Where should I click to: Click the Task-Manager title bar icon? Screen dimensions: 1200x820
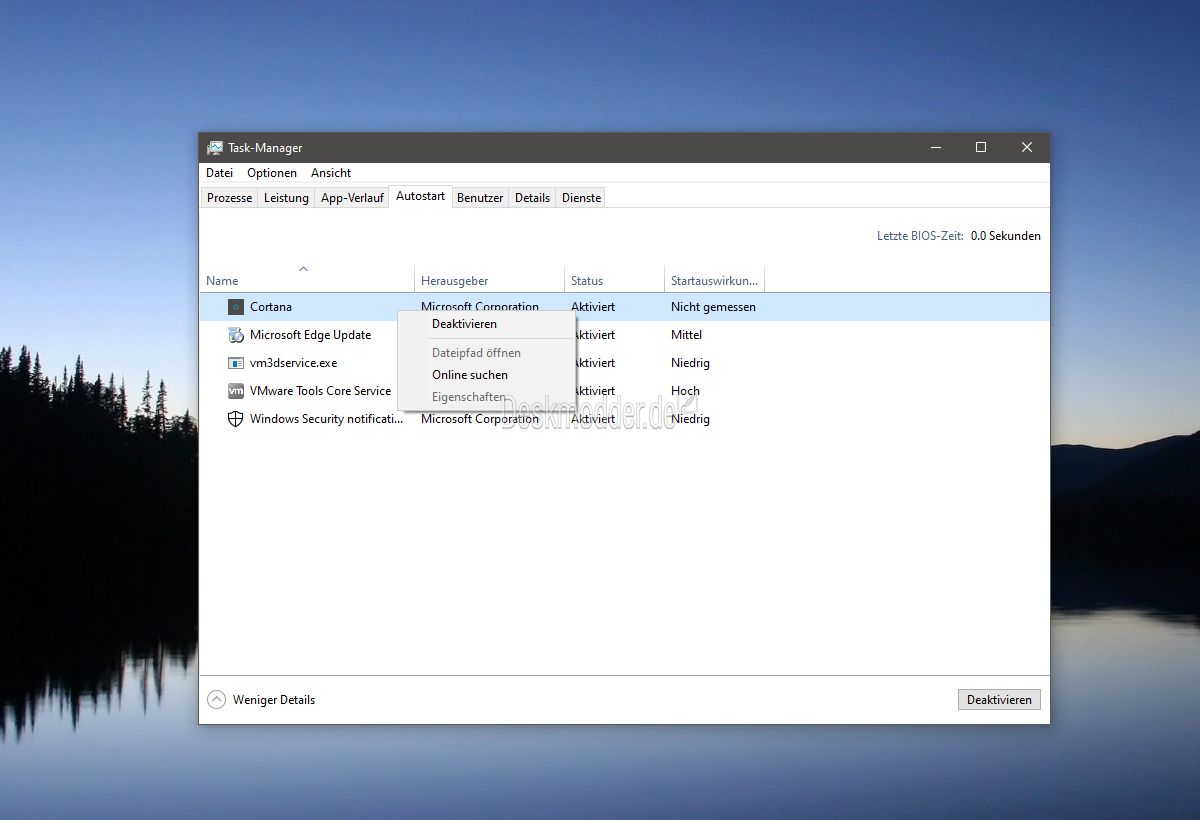[215, 148]
